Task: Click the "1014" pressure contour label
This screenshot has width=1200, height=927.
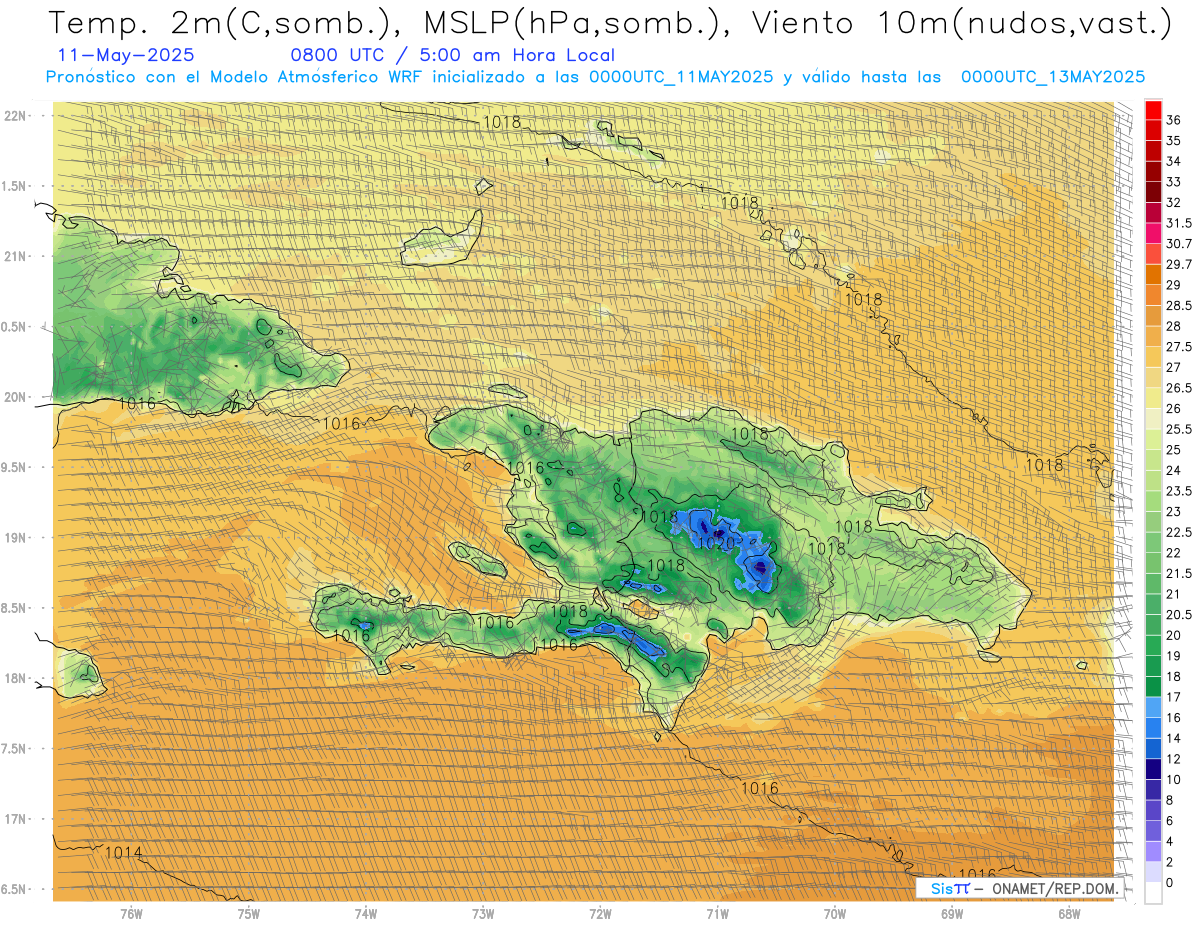Action: click(x=123, y=853)
